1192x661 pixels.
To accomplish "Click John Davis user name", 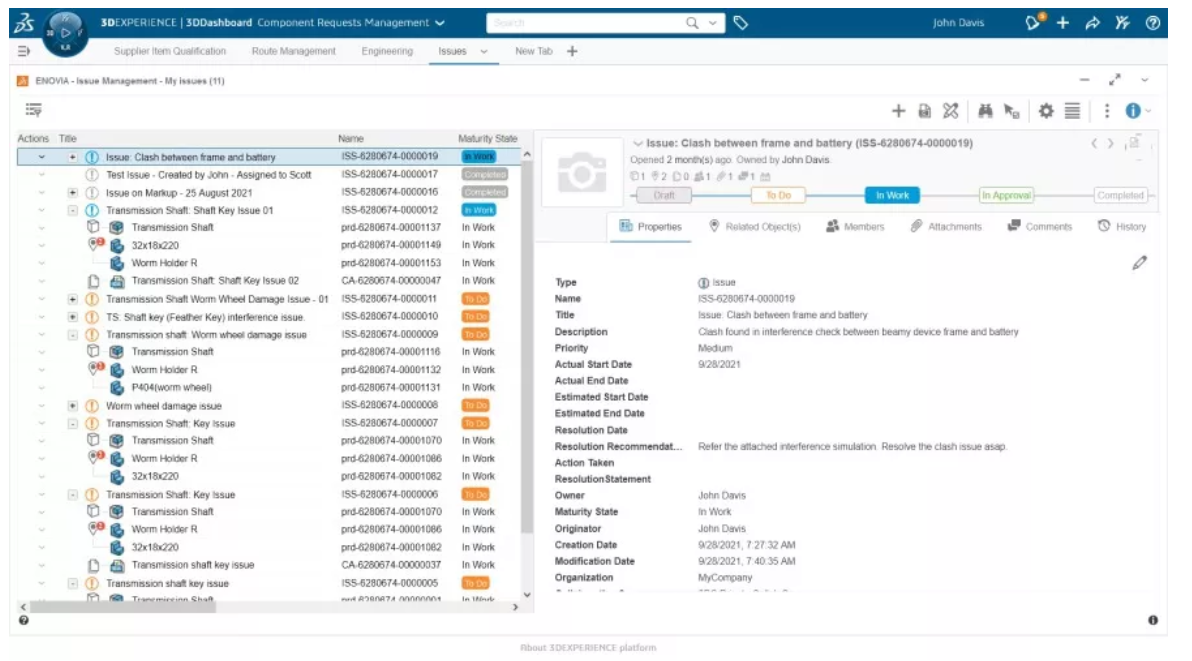I will point(958,23).
